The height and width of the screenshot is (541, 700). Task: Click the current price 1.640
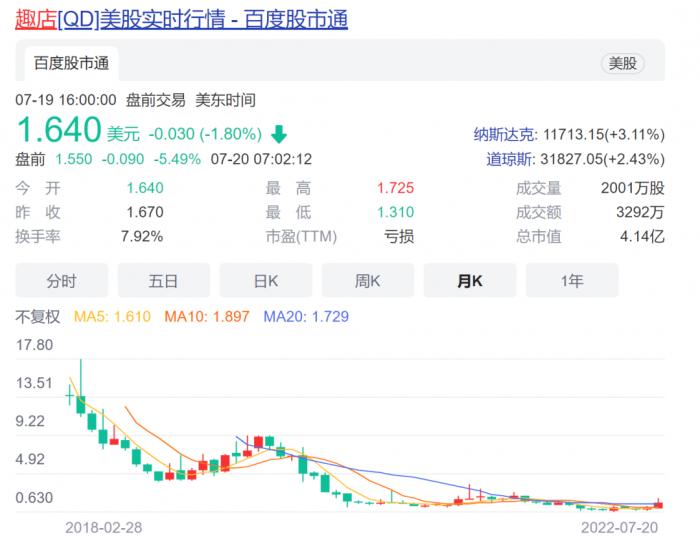click(59, 129)
